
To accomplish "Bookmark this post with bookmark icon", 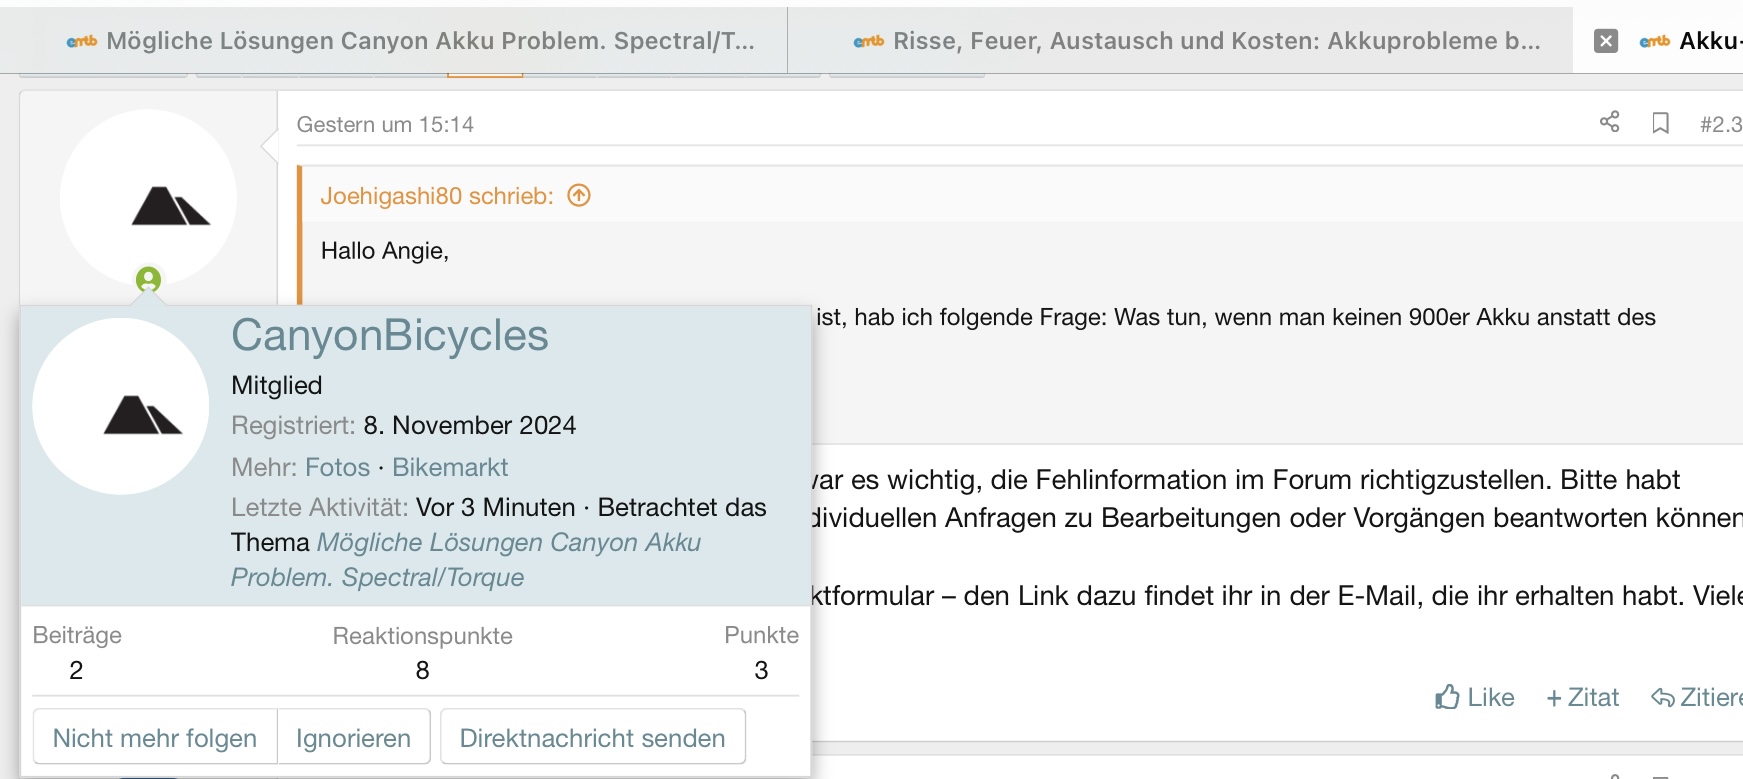I will pyautogui.click(x=1661, y=123).
